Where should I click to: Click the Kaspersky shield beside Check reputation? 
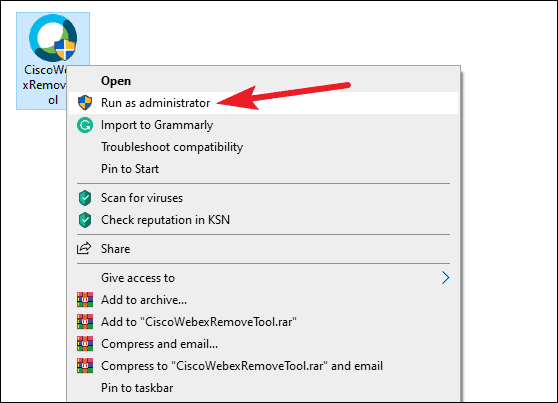click(x=85, y=220)
